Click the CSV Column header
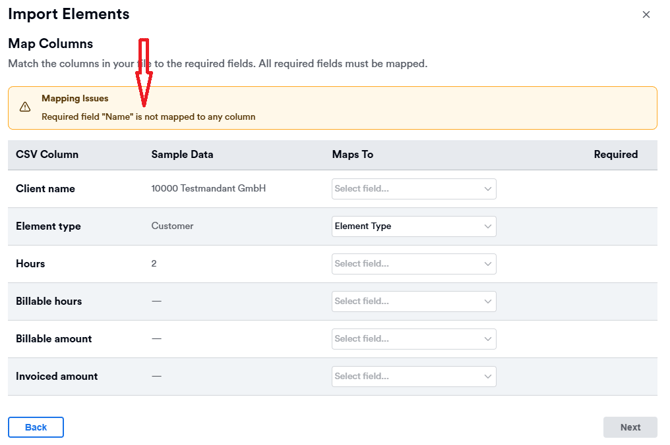 pos(47,155)
